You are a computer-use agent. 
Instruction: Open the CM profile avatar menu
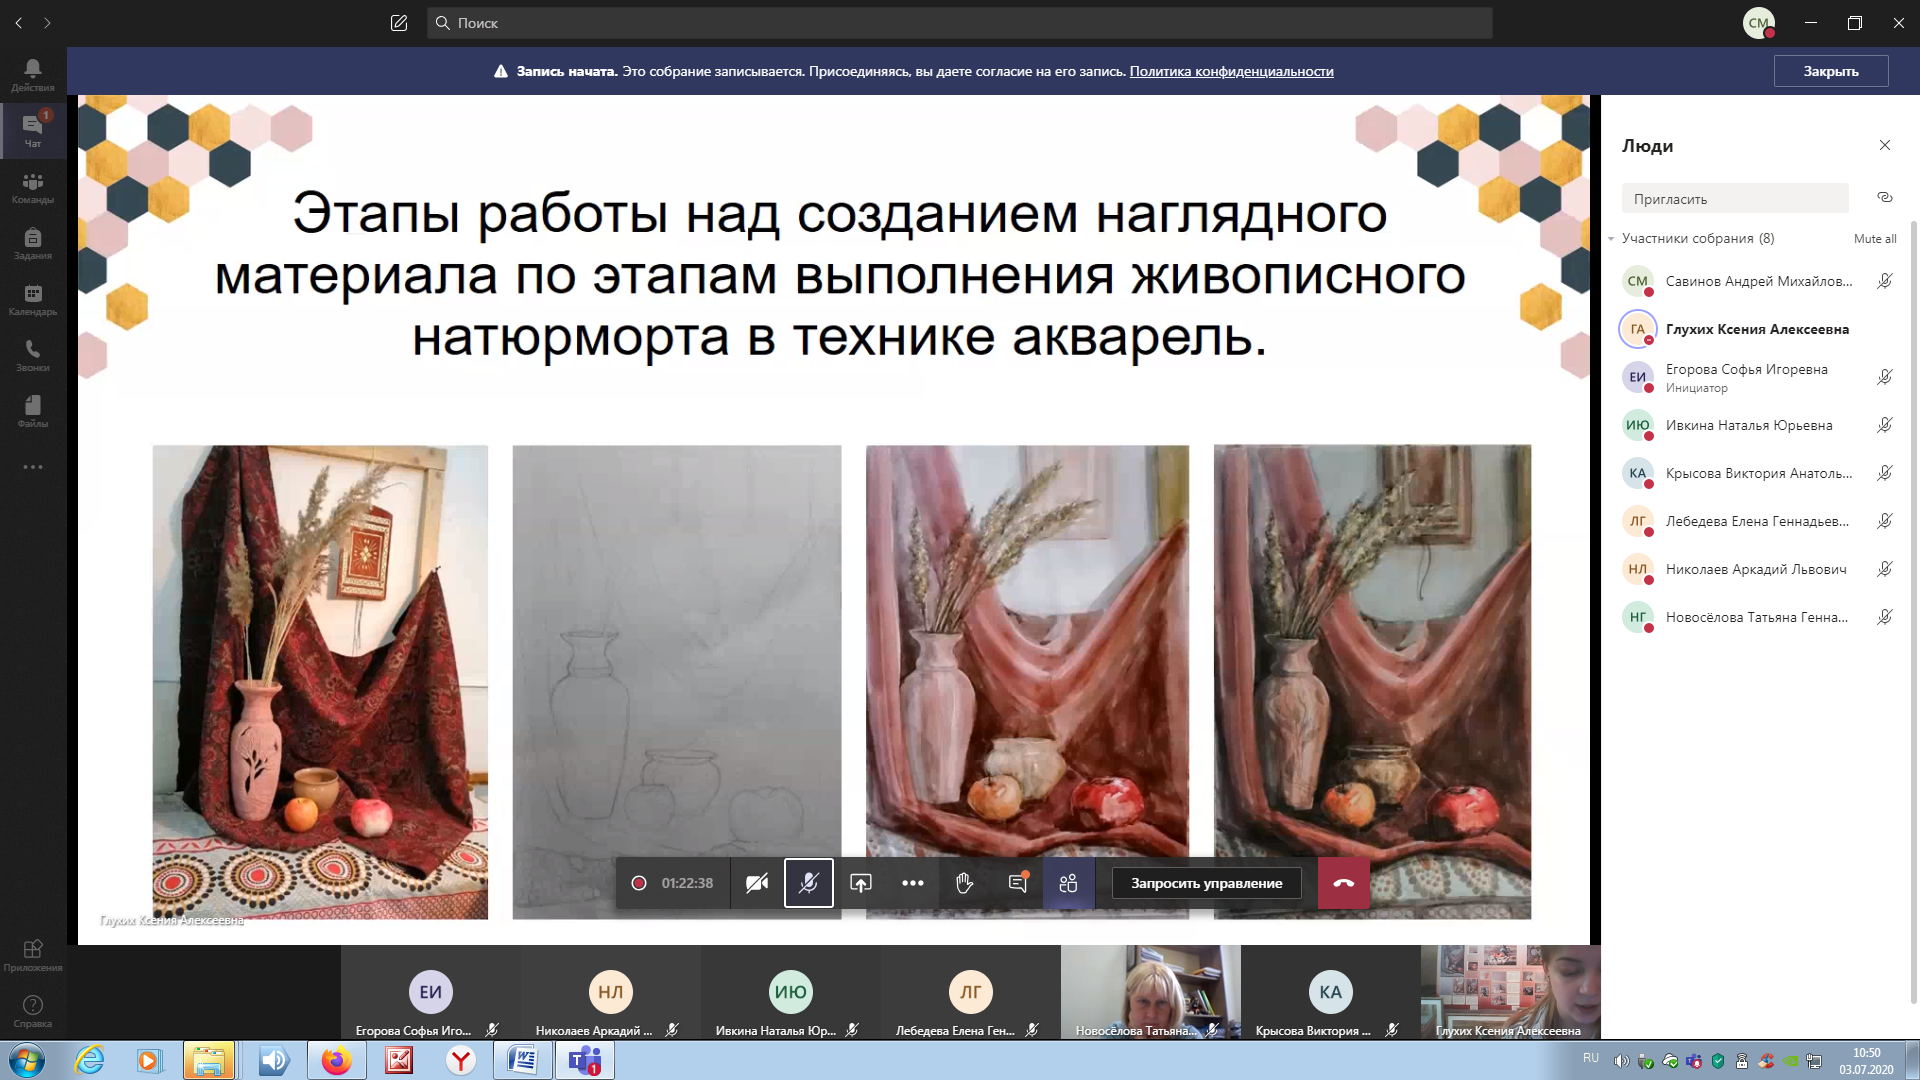coord(1759,23)
